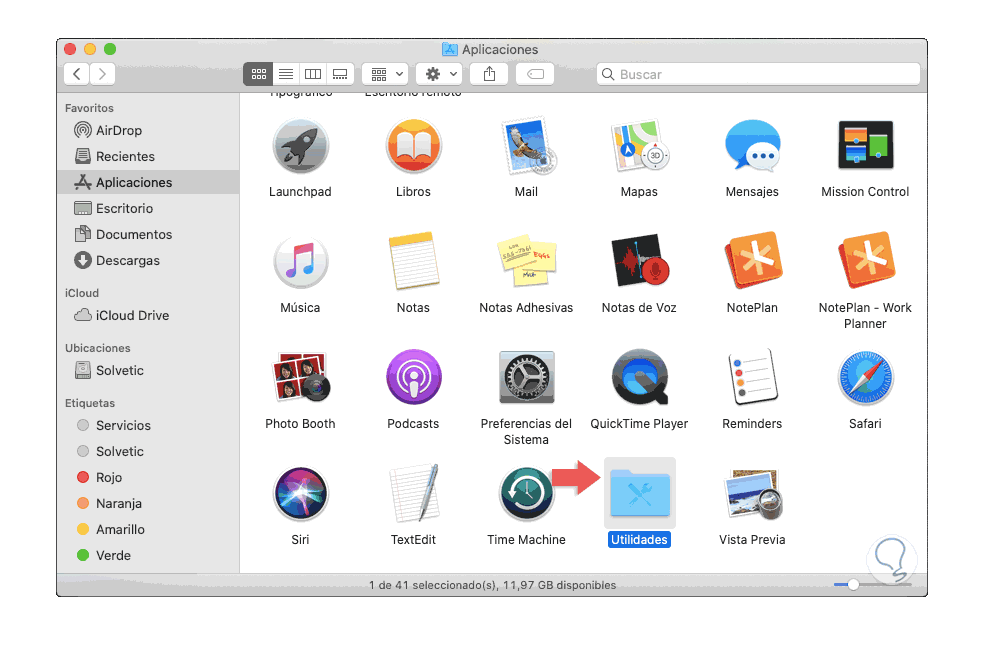Select the TextEdit app icon

(x=413, y=493)
